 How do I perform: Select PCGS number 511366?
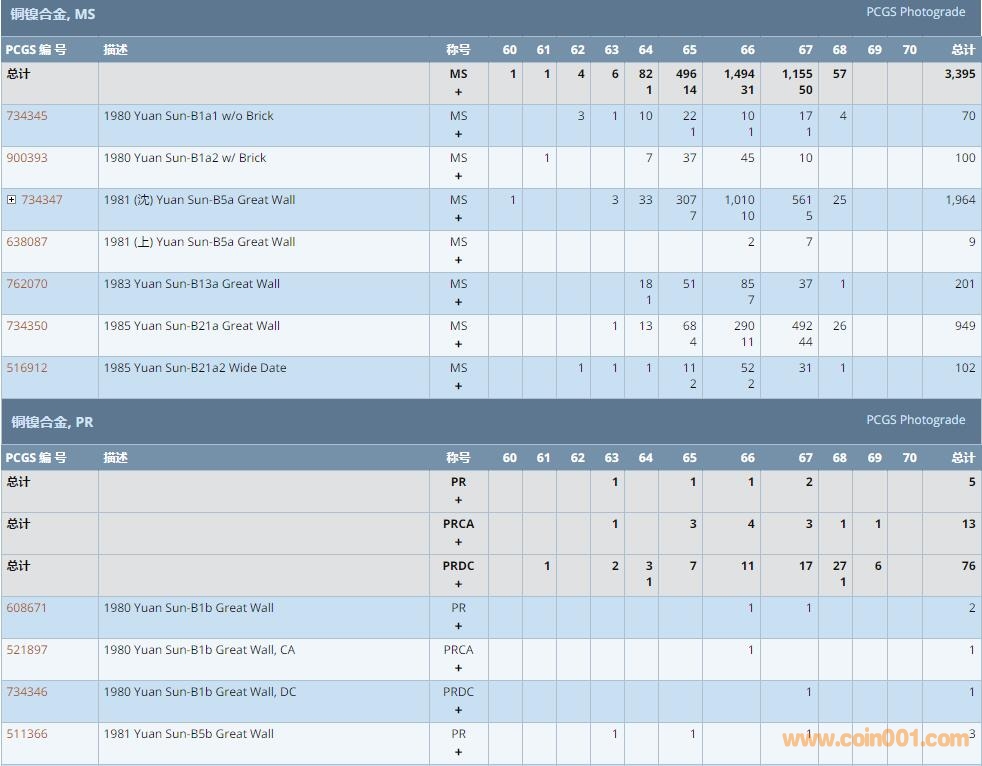click(x=27, y=734)
